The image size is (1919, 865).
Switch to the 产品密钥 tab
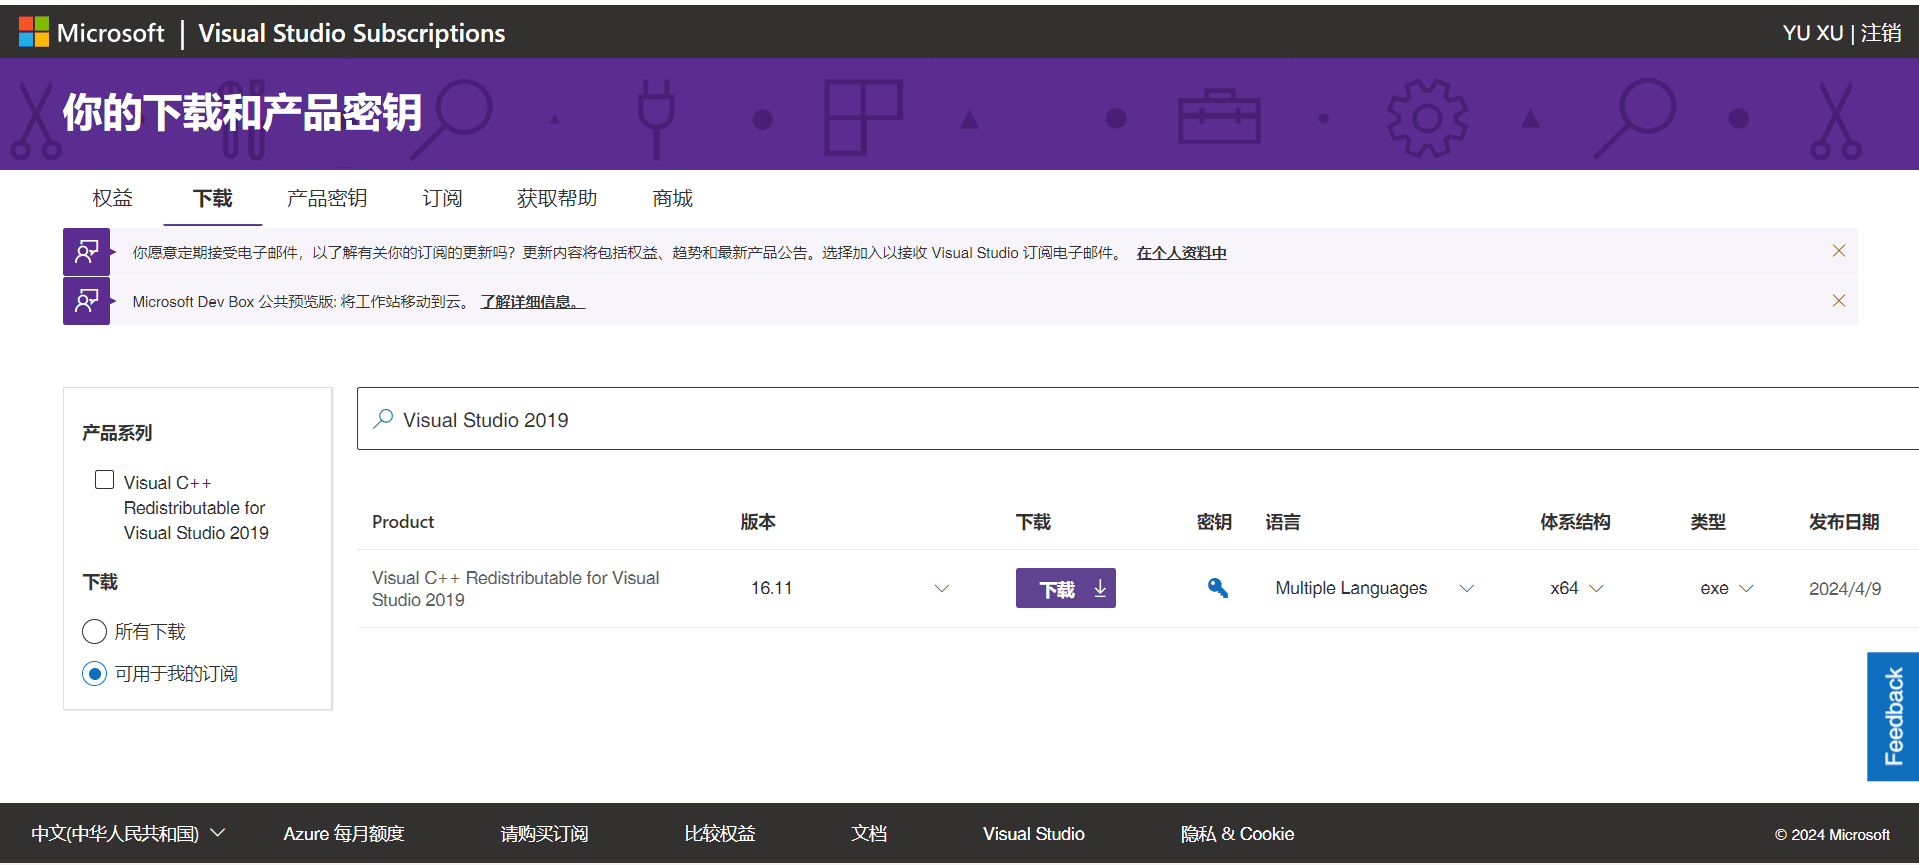[327, 198]
